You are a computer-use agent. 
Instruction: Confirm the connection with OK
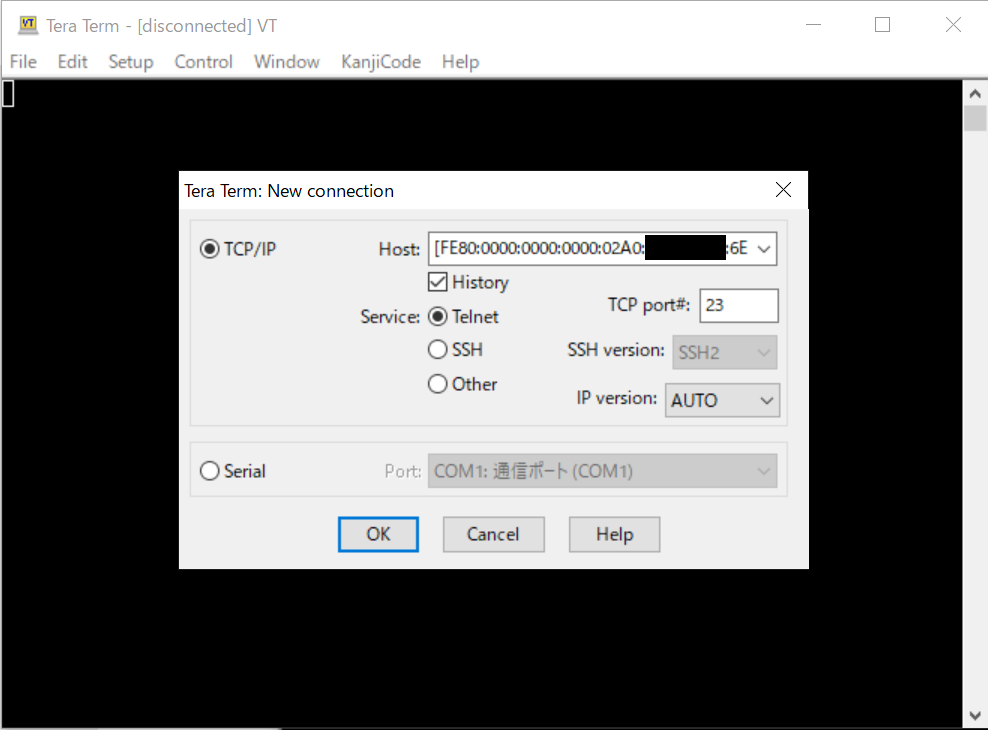point(378,534)
